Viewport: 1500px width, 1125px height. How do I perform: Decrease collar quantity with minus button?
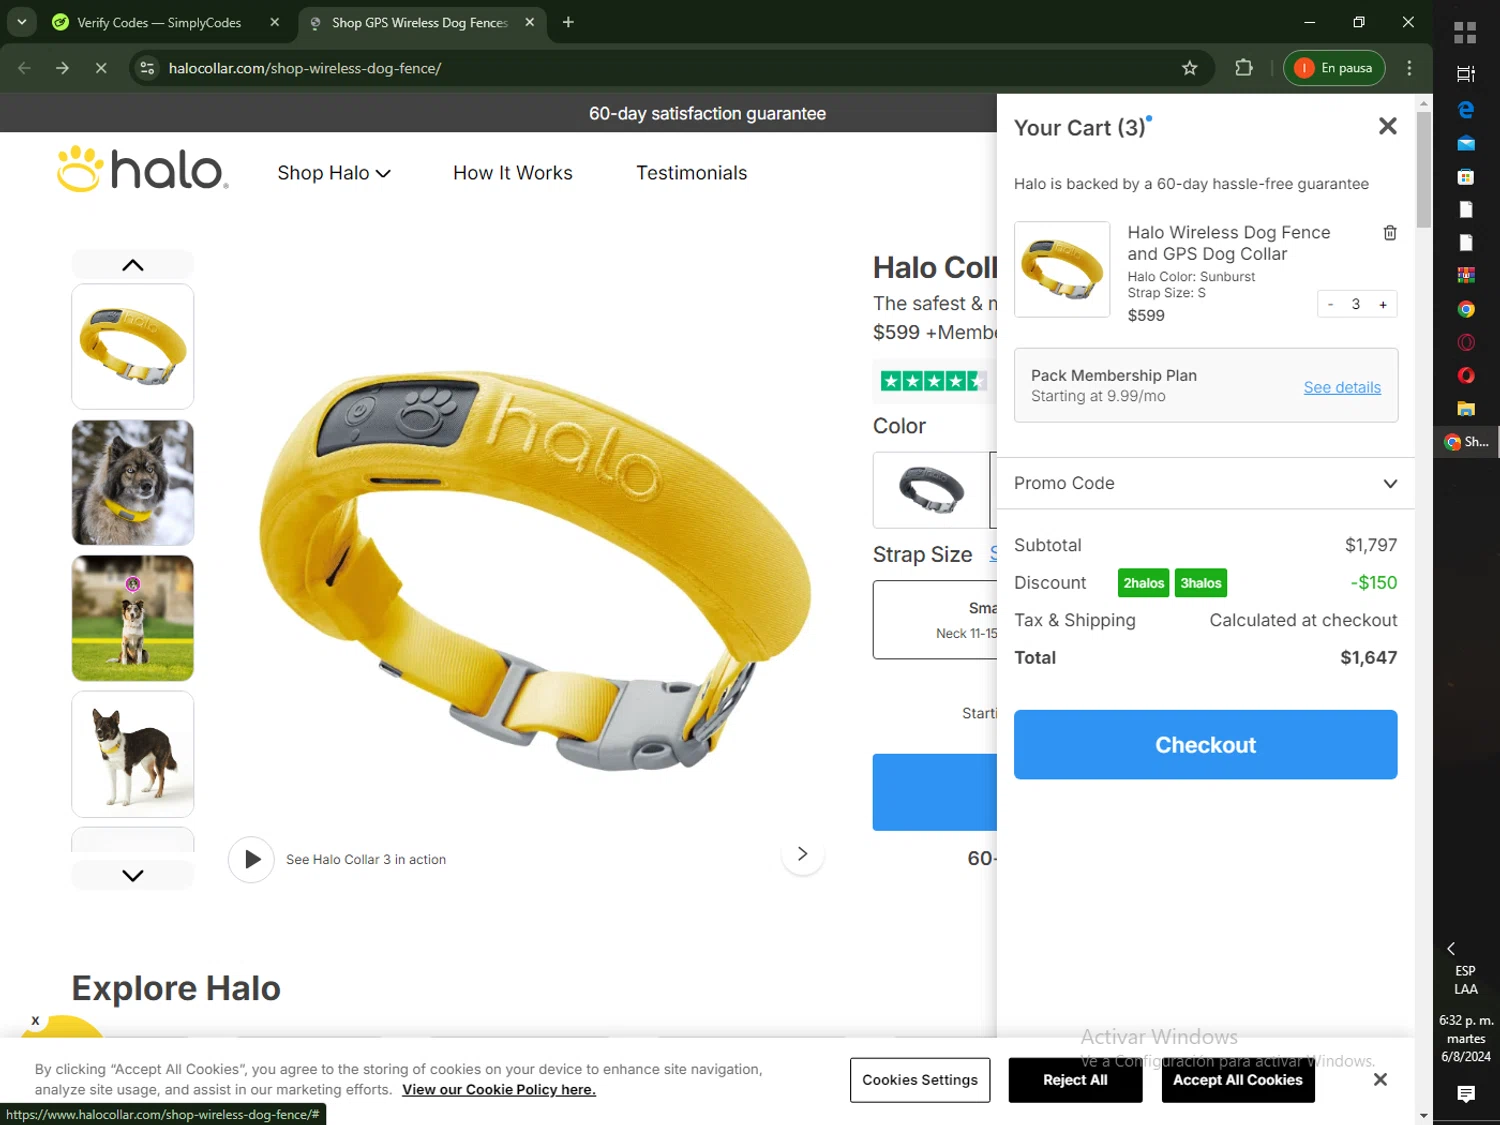coord(1330,304)
